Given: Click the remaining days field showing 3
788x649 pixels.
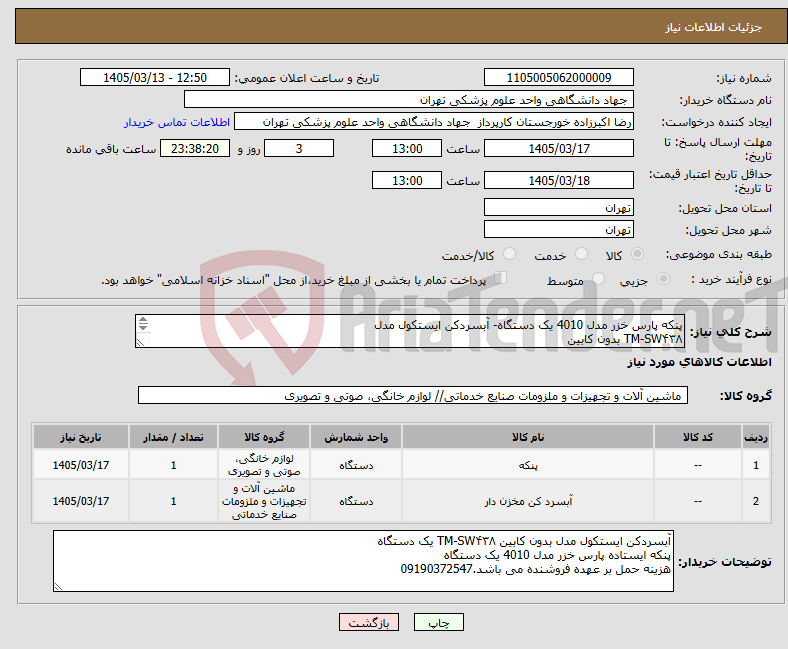Looking at the screenshot, I should pos(299,148).
